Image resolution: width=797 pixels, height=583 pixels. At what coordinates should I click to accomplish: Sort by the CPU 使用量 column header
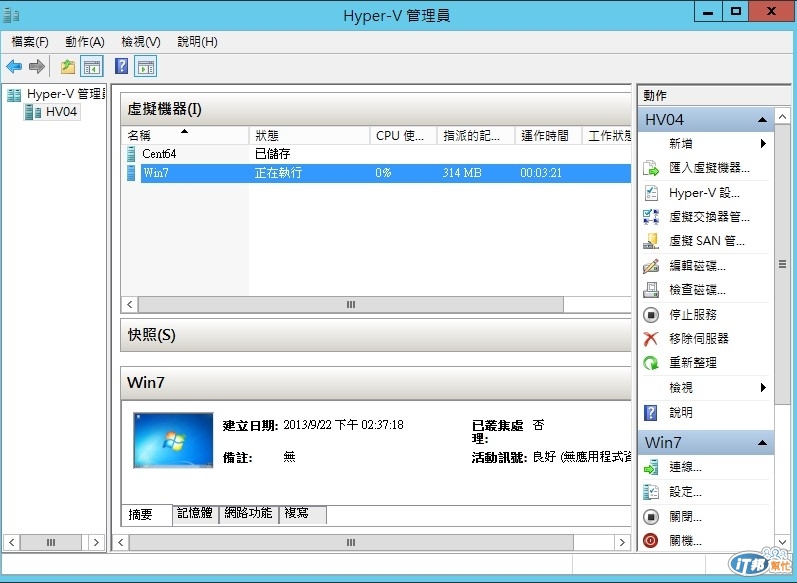(403, 135)
